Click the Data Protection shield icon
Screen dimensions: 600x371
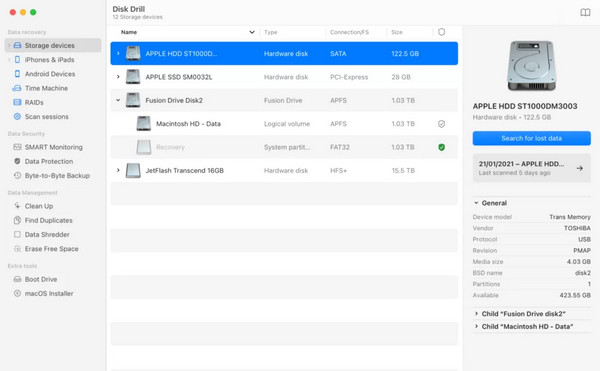click(x=17, y=161)
